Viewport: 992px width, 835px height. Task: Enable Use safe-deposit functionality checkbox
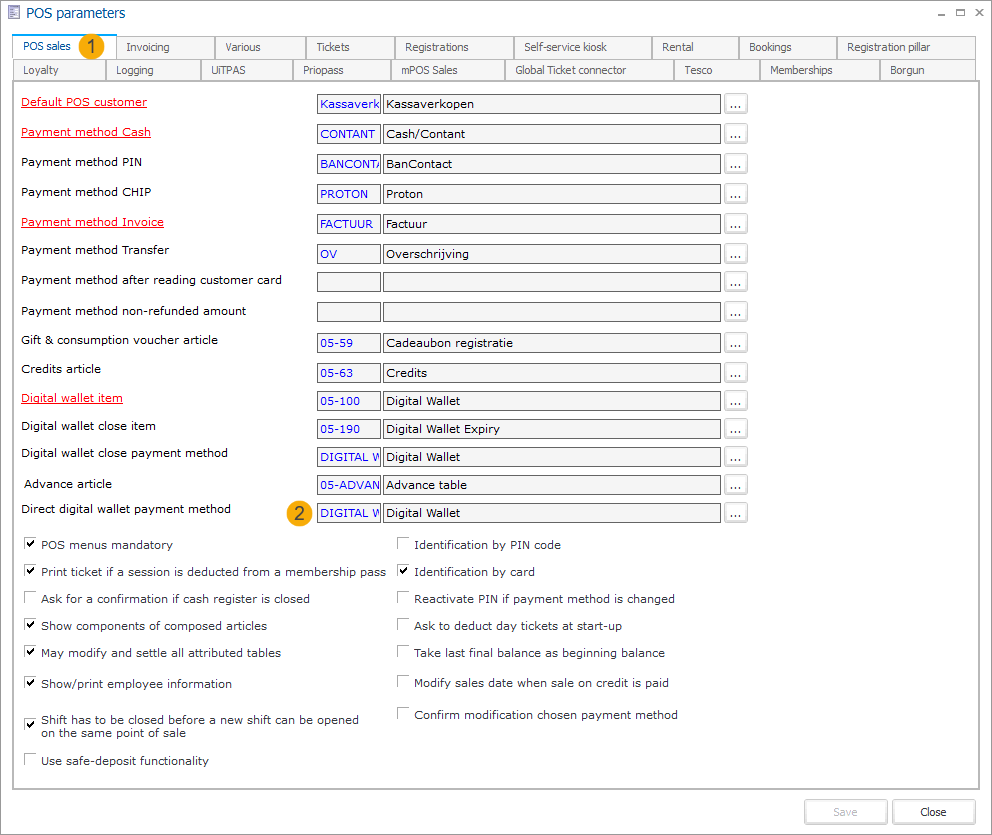[31, 761]
